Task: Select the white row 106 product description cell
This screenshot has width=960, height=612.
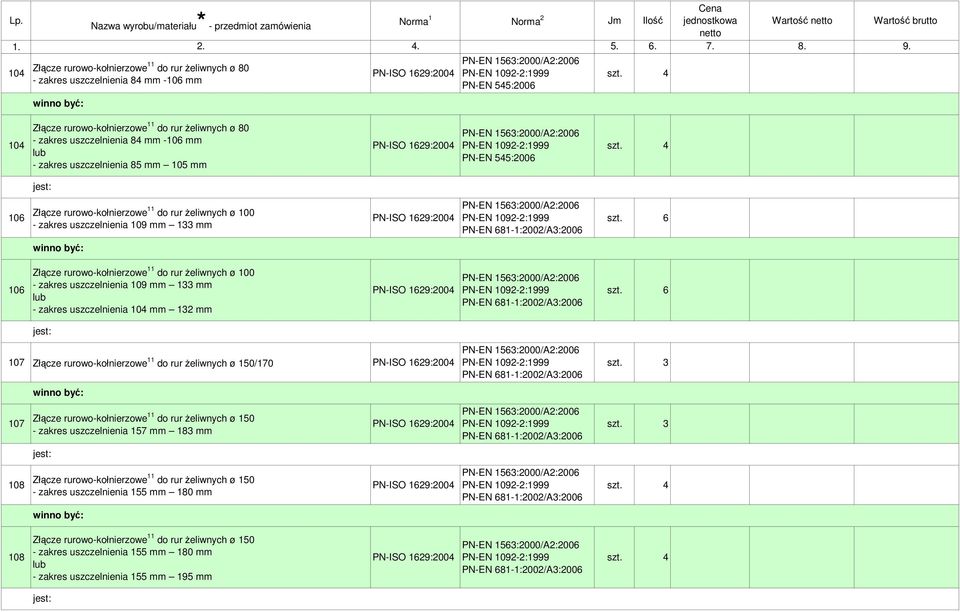Action: tap(200, 218)
